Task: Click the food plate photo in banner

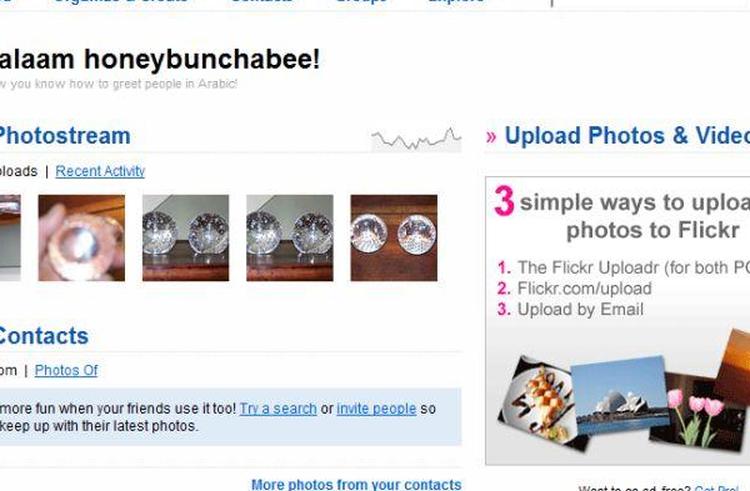Action: tap(540, 403)
